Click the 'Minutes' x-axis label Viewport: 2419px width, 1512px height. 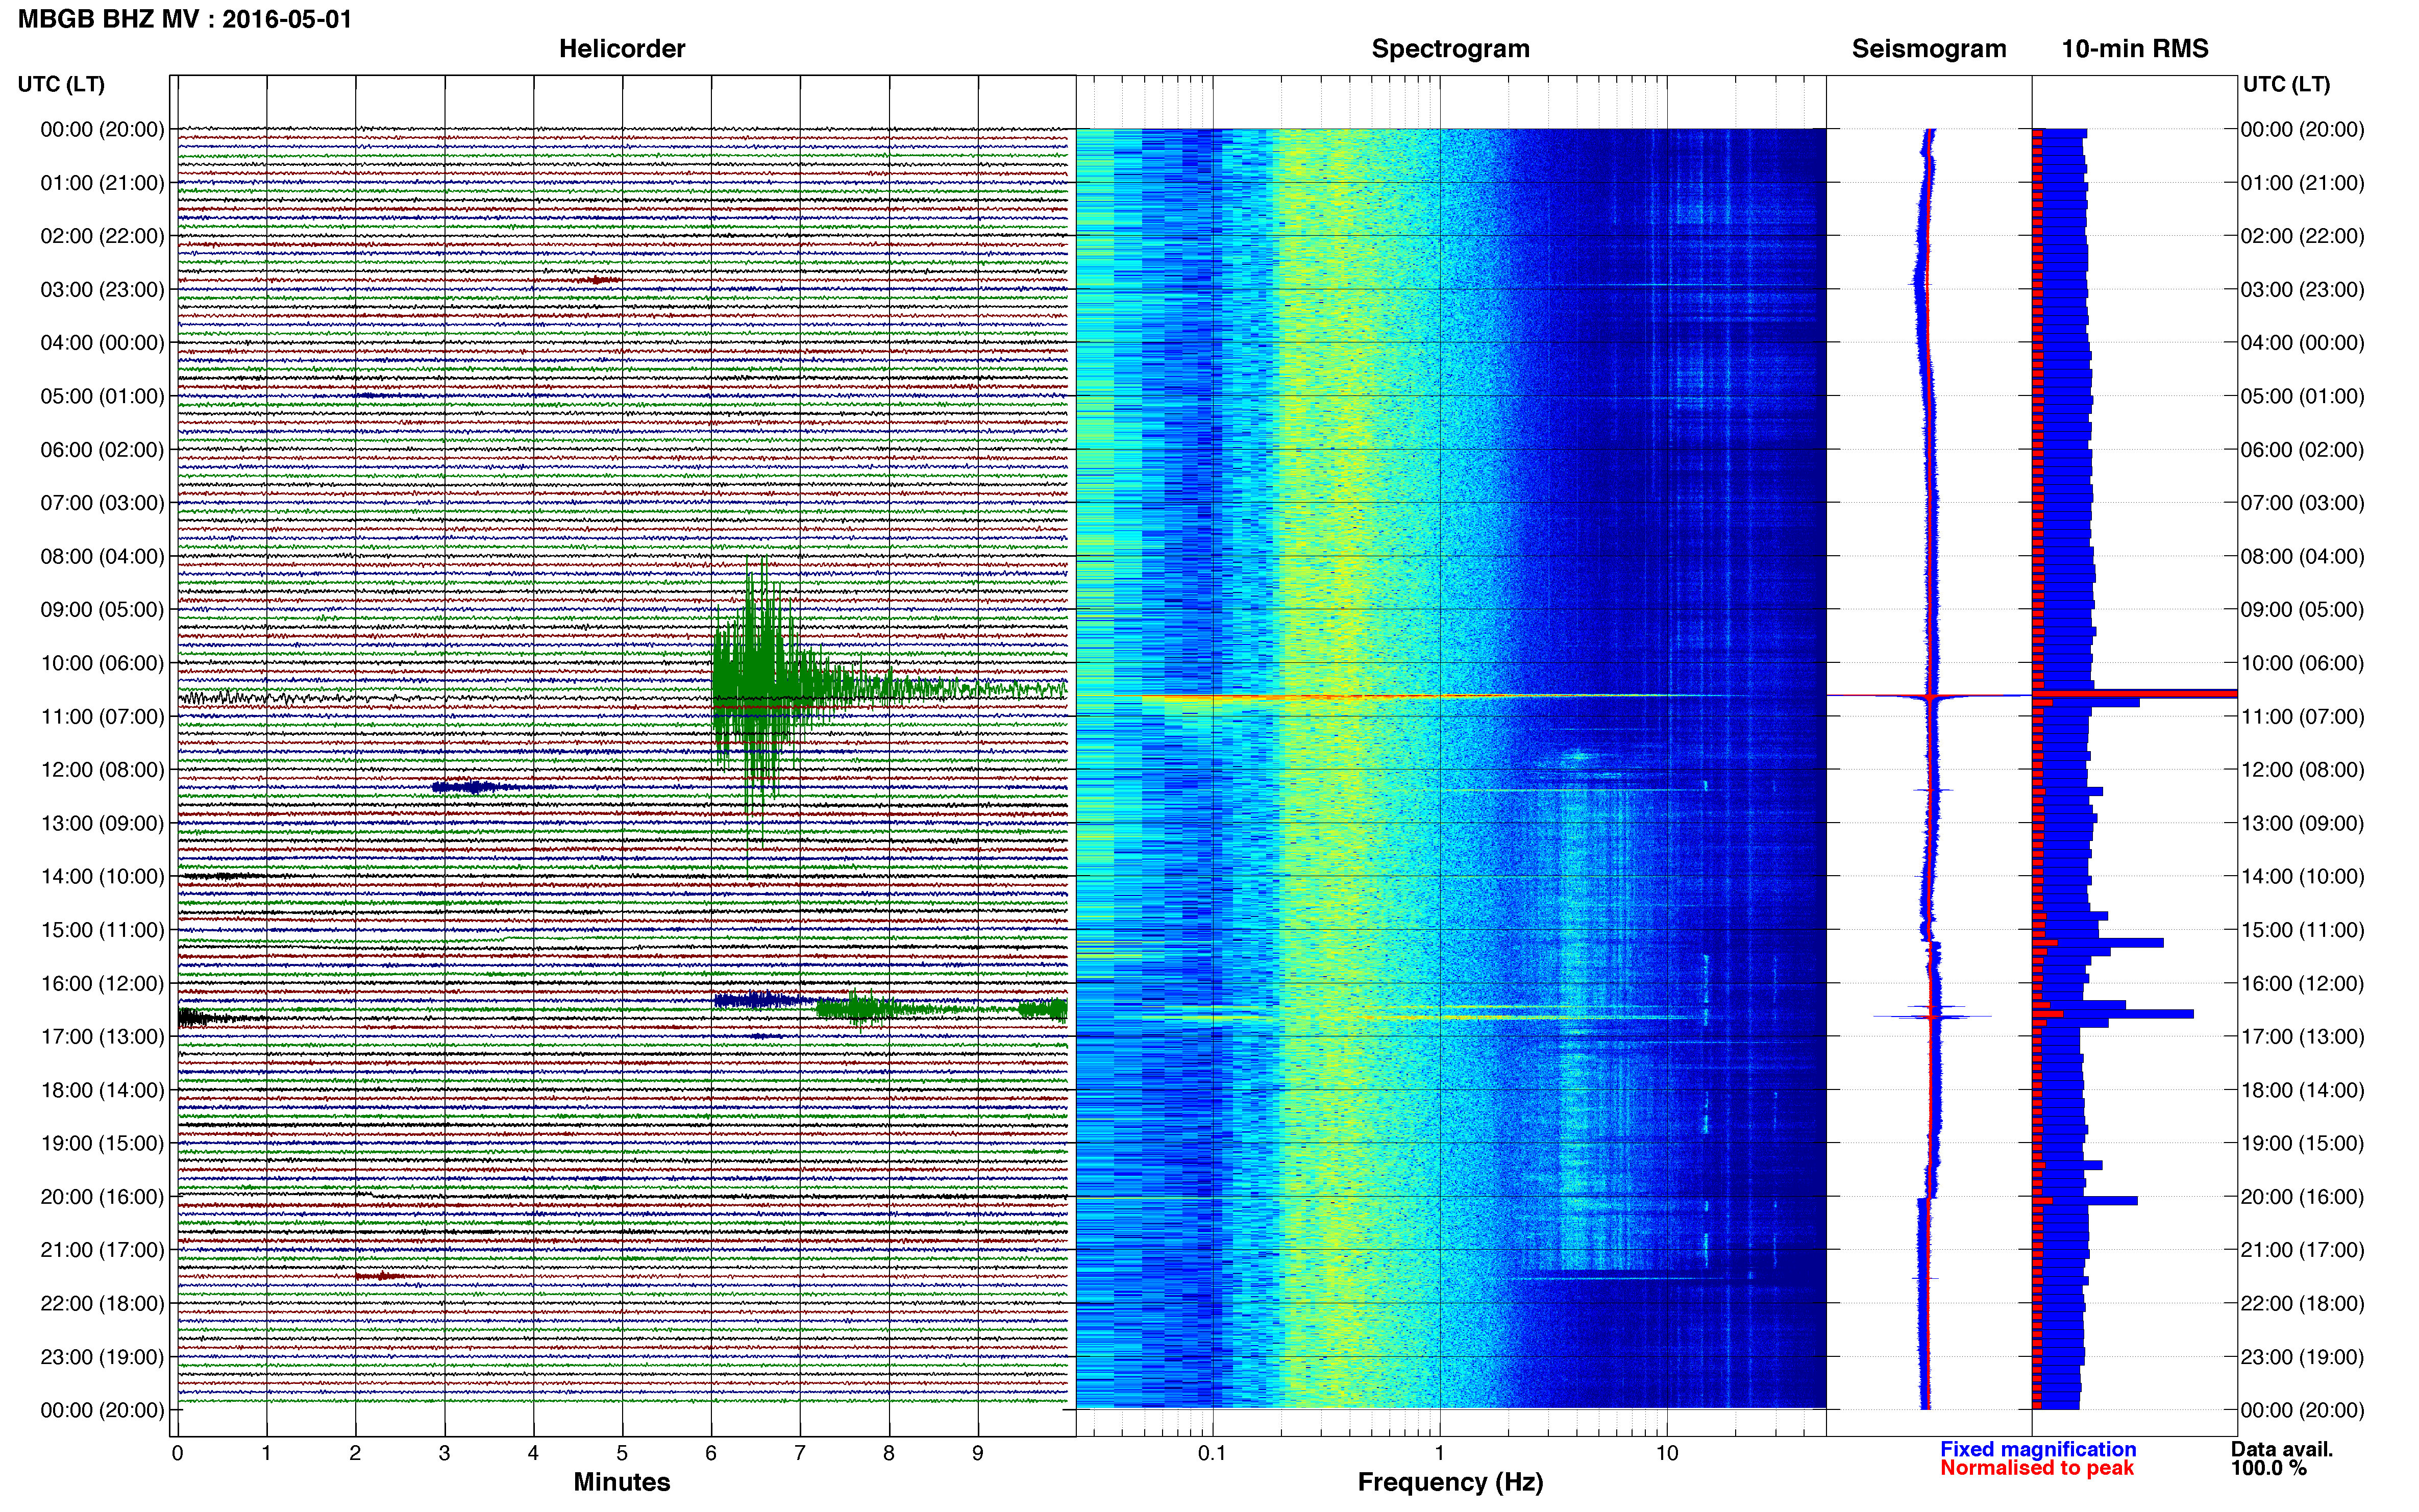[x=622, y=1482]
